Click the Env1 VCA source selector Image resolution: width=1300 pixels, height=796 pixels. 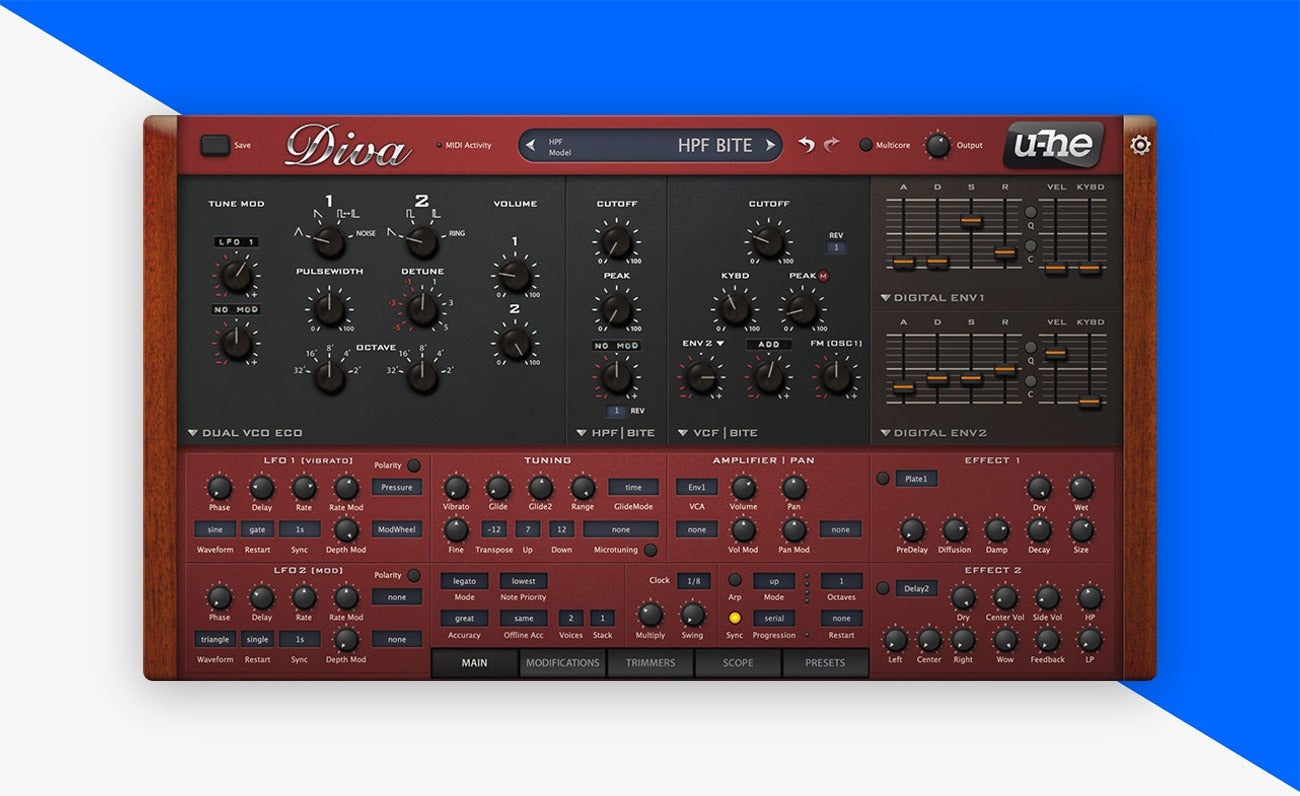pos(696,487)
